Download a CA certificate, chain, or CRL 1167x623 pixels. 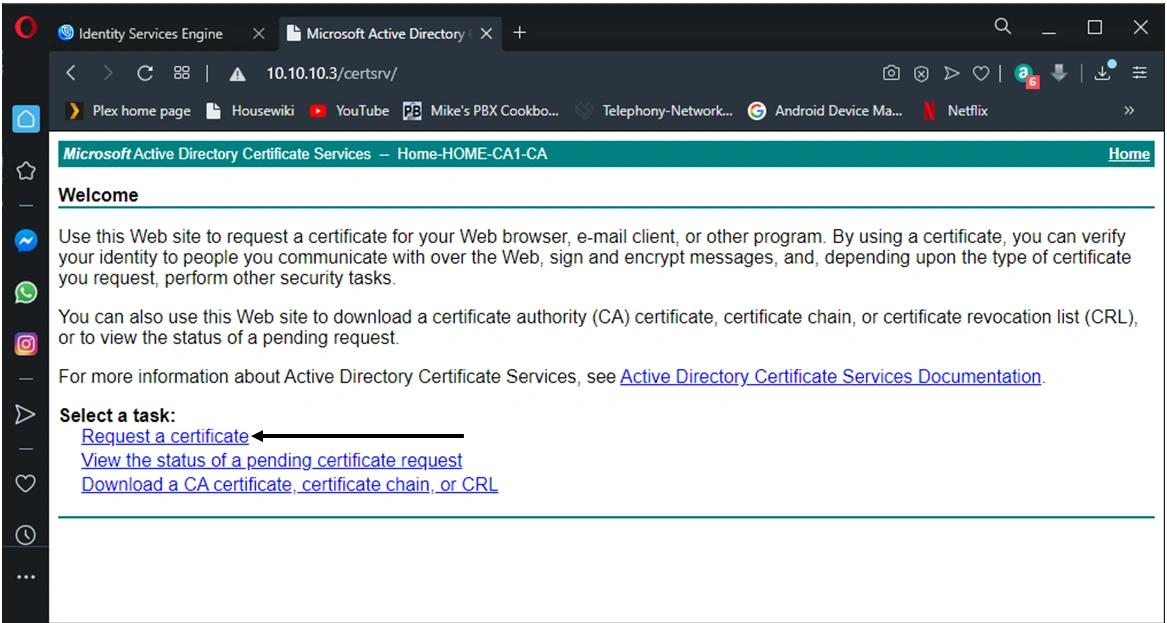290,485
